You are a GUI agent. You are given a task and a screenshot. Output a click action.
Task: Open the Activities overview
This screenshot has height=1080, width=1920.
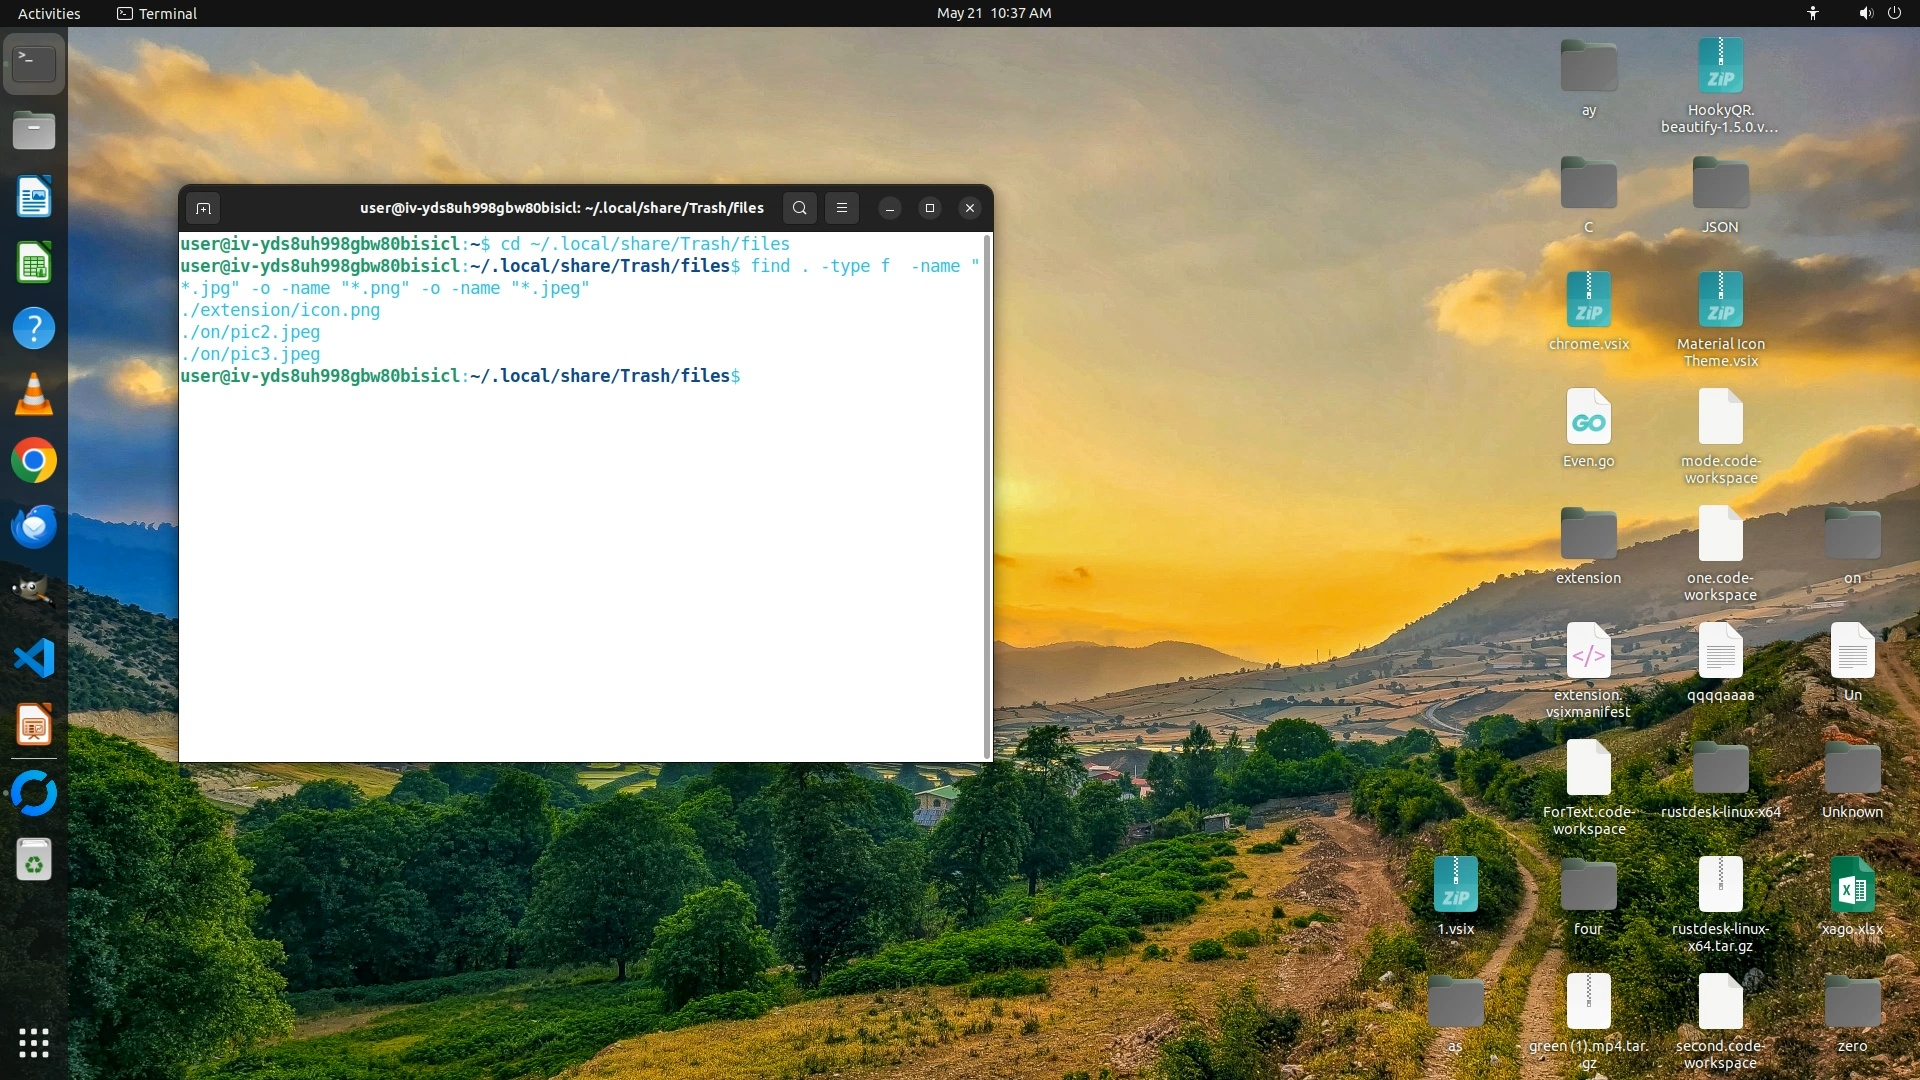pyautogui.click(x=49, y=13)
